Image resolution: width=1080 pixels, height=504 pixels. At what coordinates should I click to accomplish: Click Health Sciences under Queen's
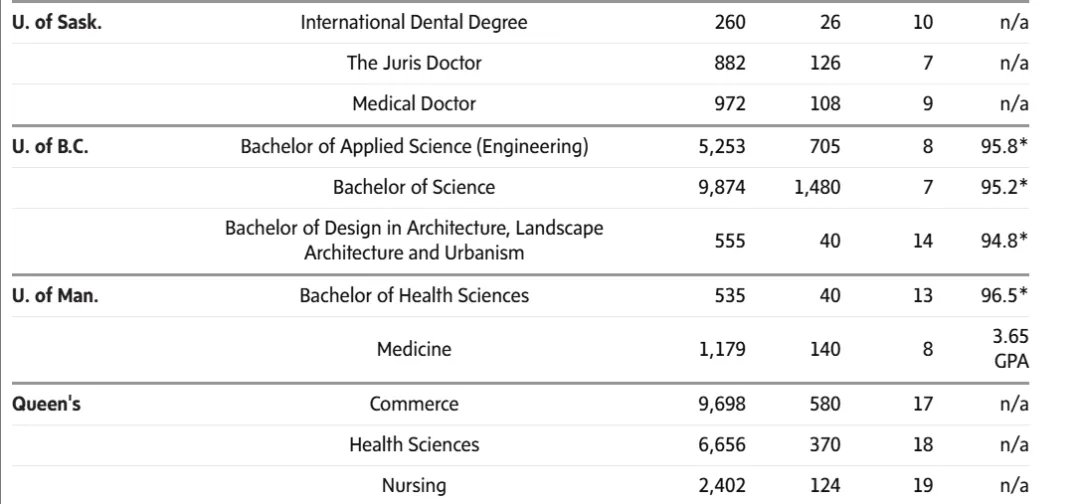414,444
